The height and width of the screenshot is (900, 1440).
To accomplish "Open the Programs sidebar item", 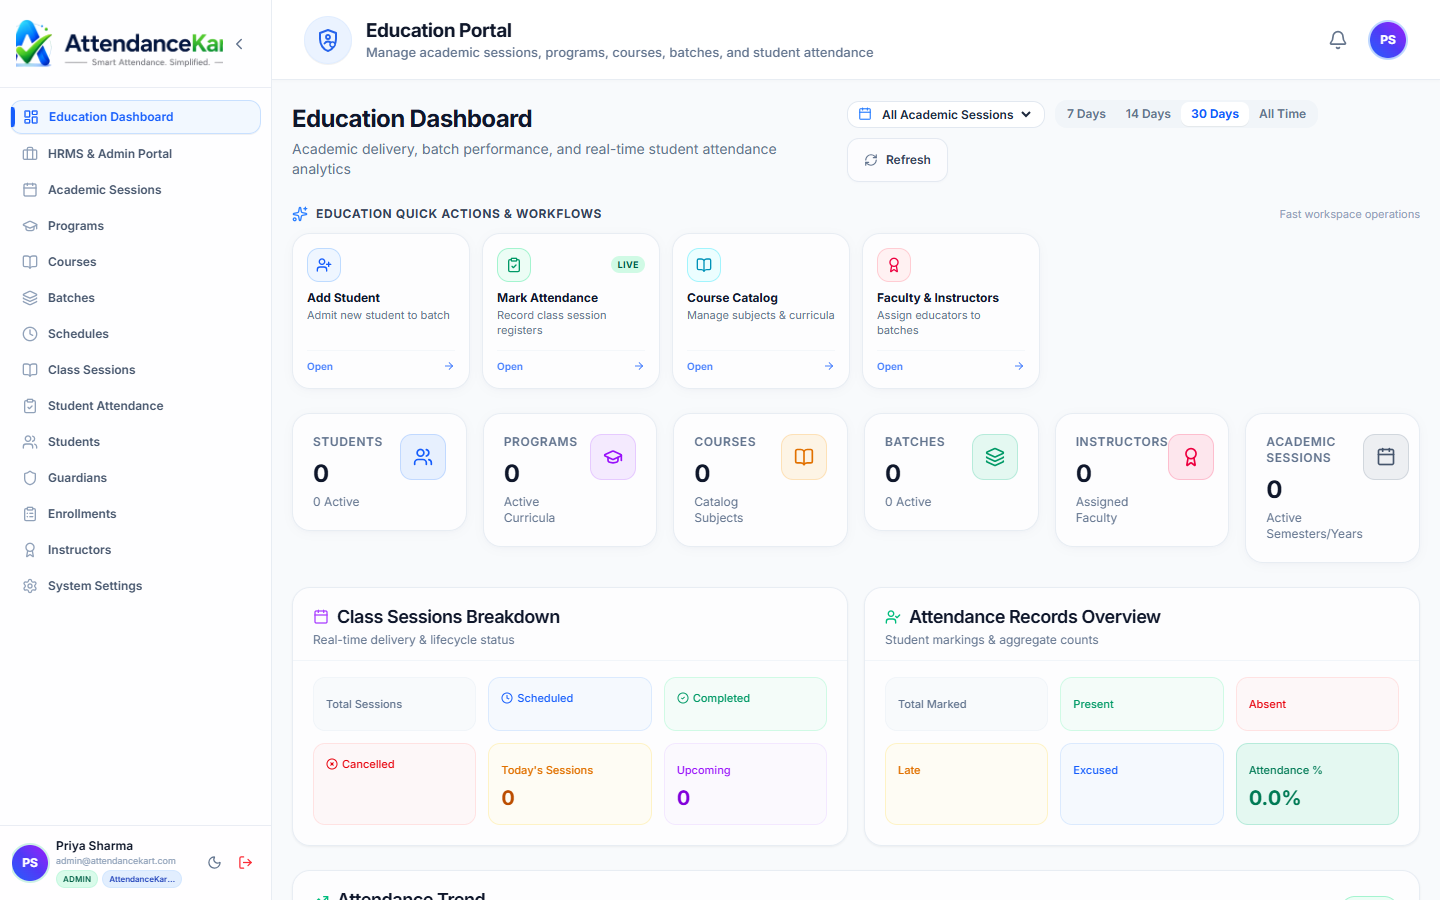I will pos(136,226).
